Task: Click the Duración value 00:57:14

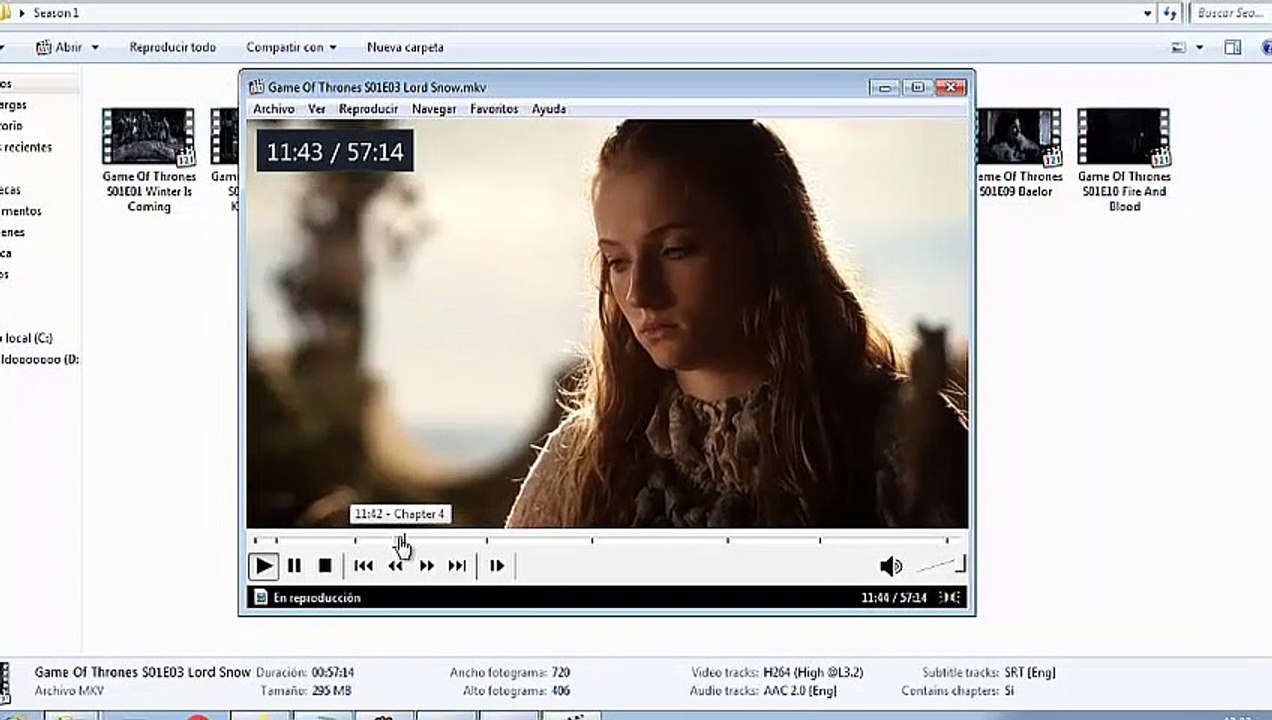Action: point(333,673)
